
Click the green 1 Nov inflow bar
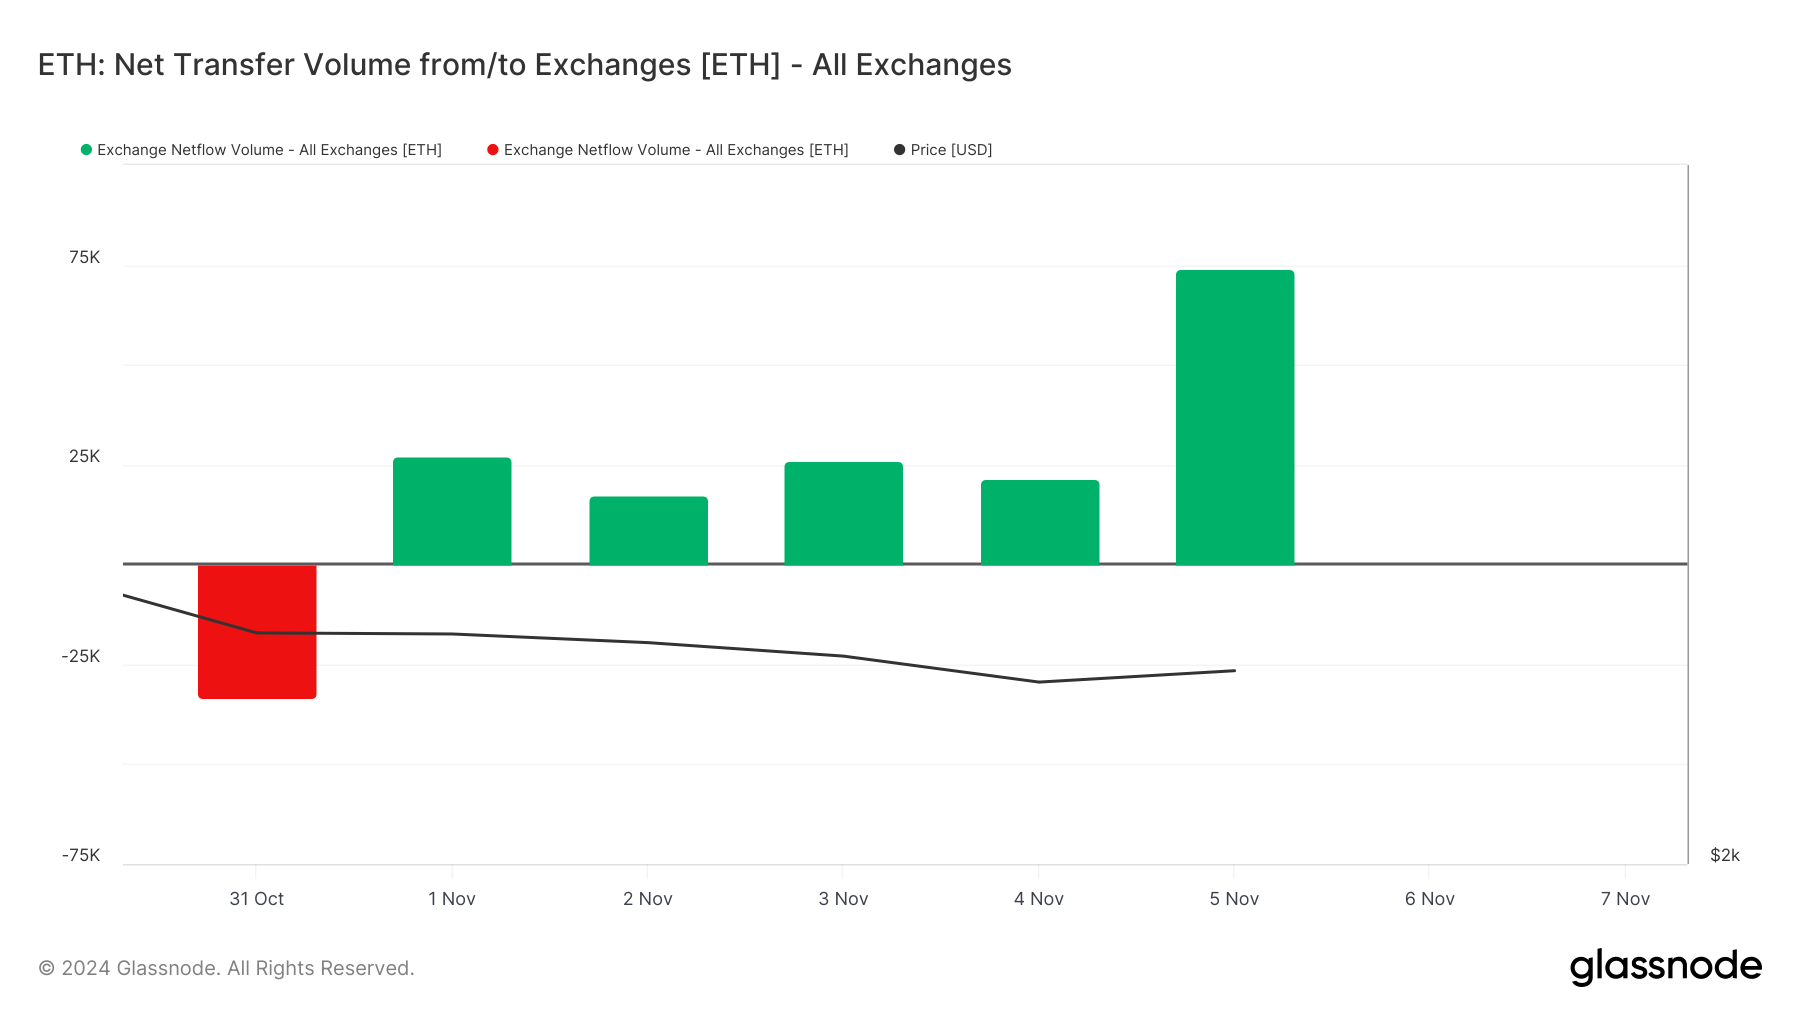click(x=452, y=511)
